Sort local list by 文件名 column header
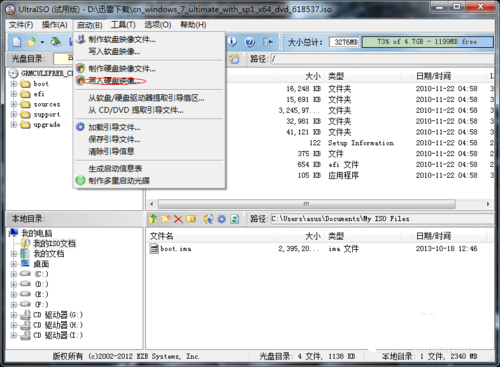The height and width of the screenshot is (367, 500). tap(210, 236)
